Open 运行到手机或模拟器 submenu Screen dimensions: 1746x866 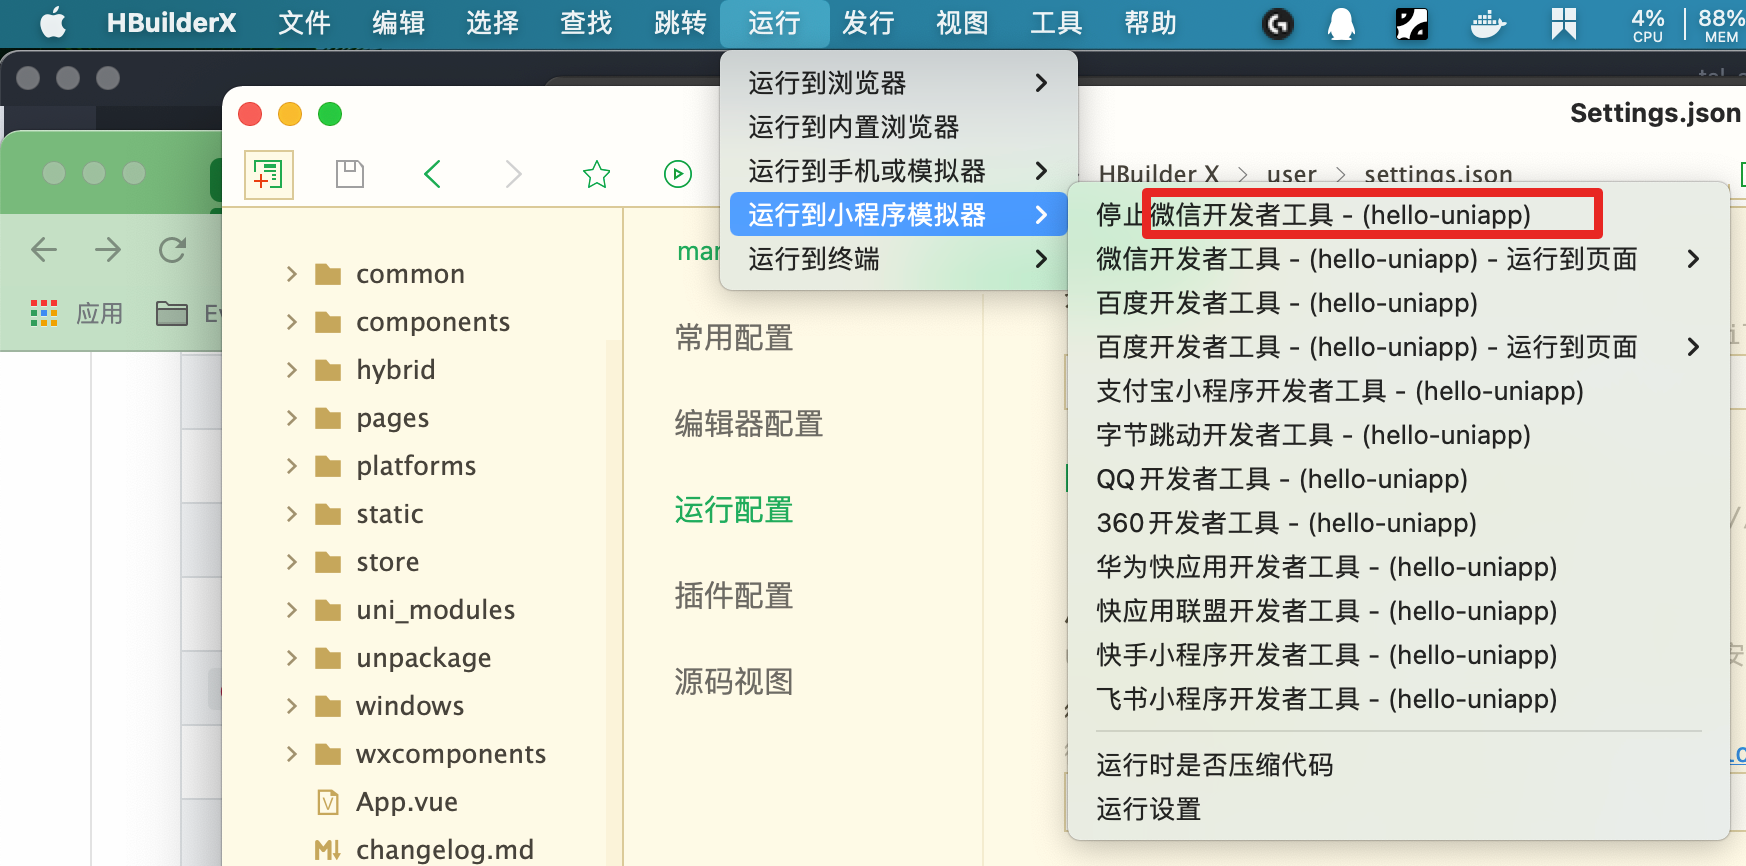click(898, 171)
